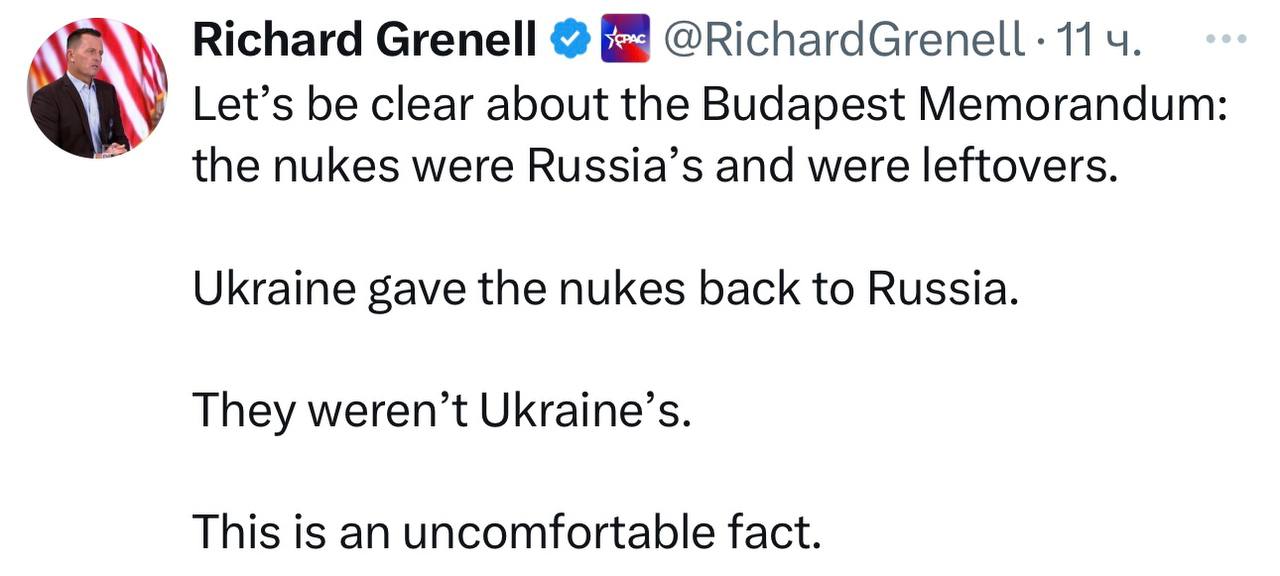Click the sentence 'This is an uncomfortable fact.'
1280x576 pixels.
[506, 533]
